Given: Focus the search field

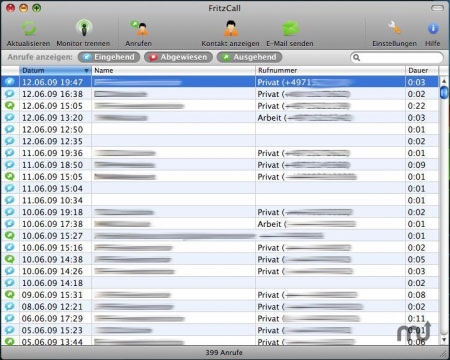Looking at the screenshot, I should pyautogui.click(x=397, y=57).
